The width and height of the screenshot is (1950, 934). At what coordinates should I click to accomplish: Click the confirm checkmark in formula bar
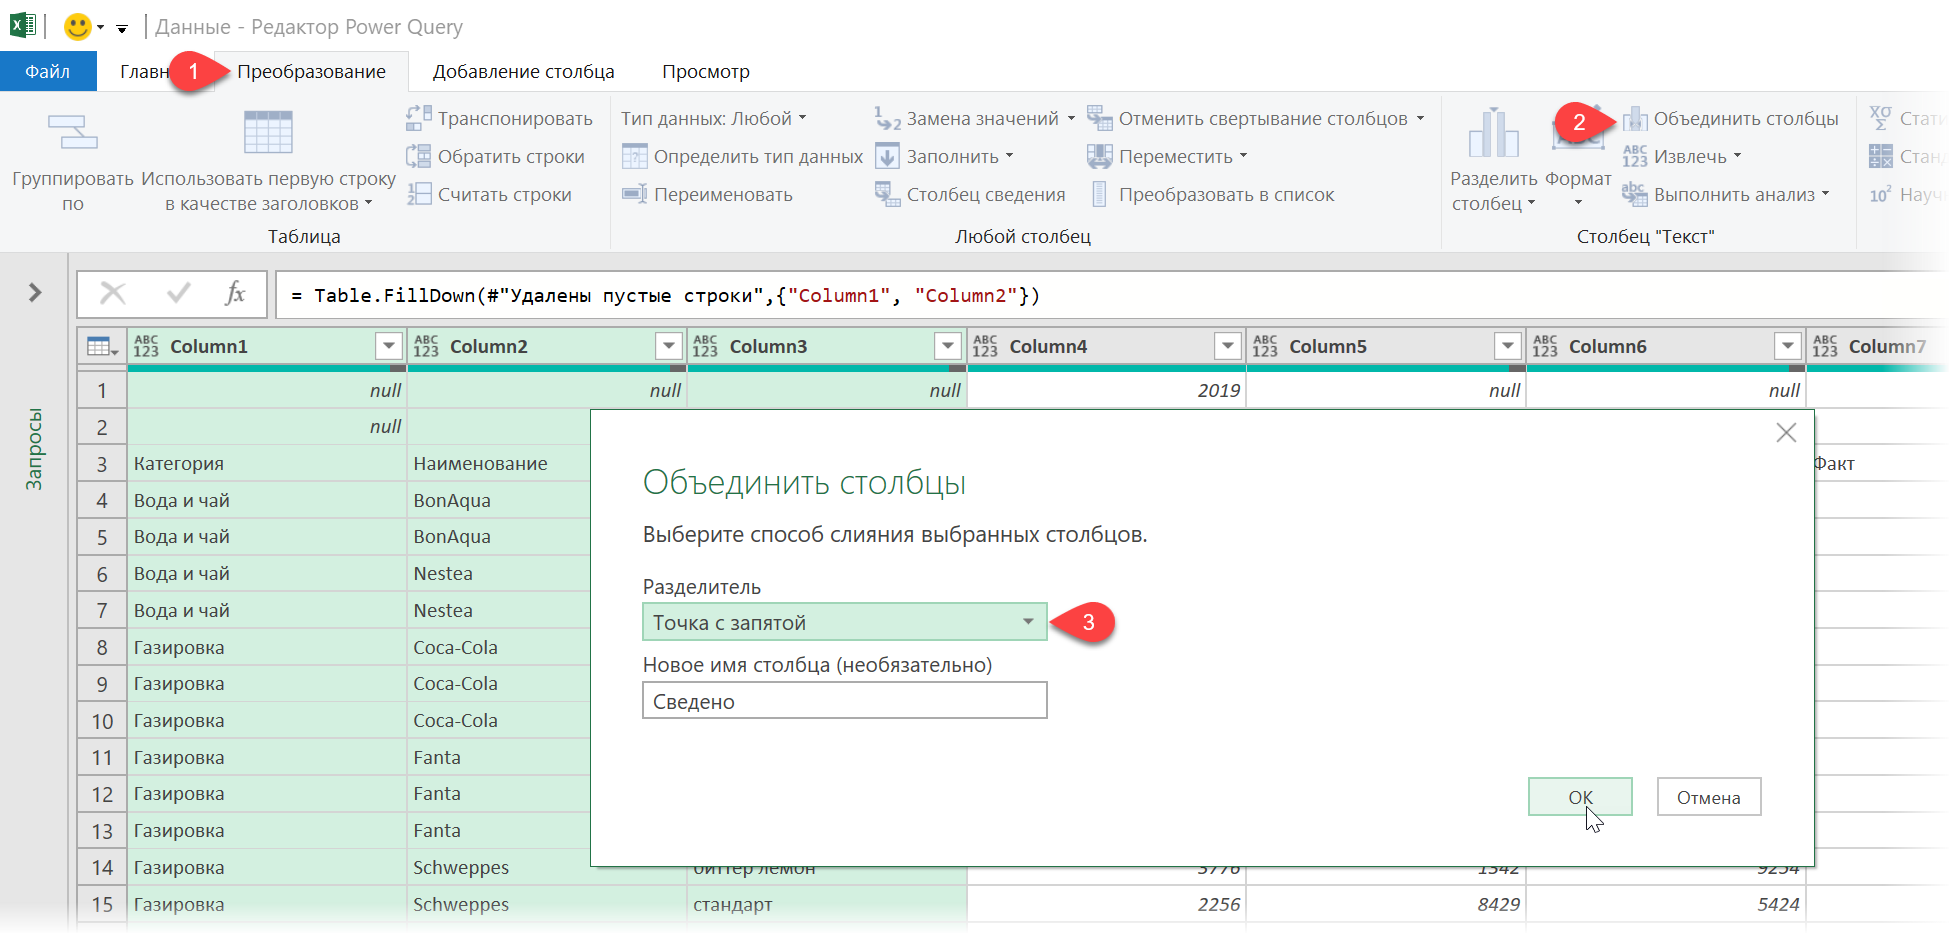(x=179, y=293)
